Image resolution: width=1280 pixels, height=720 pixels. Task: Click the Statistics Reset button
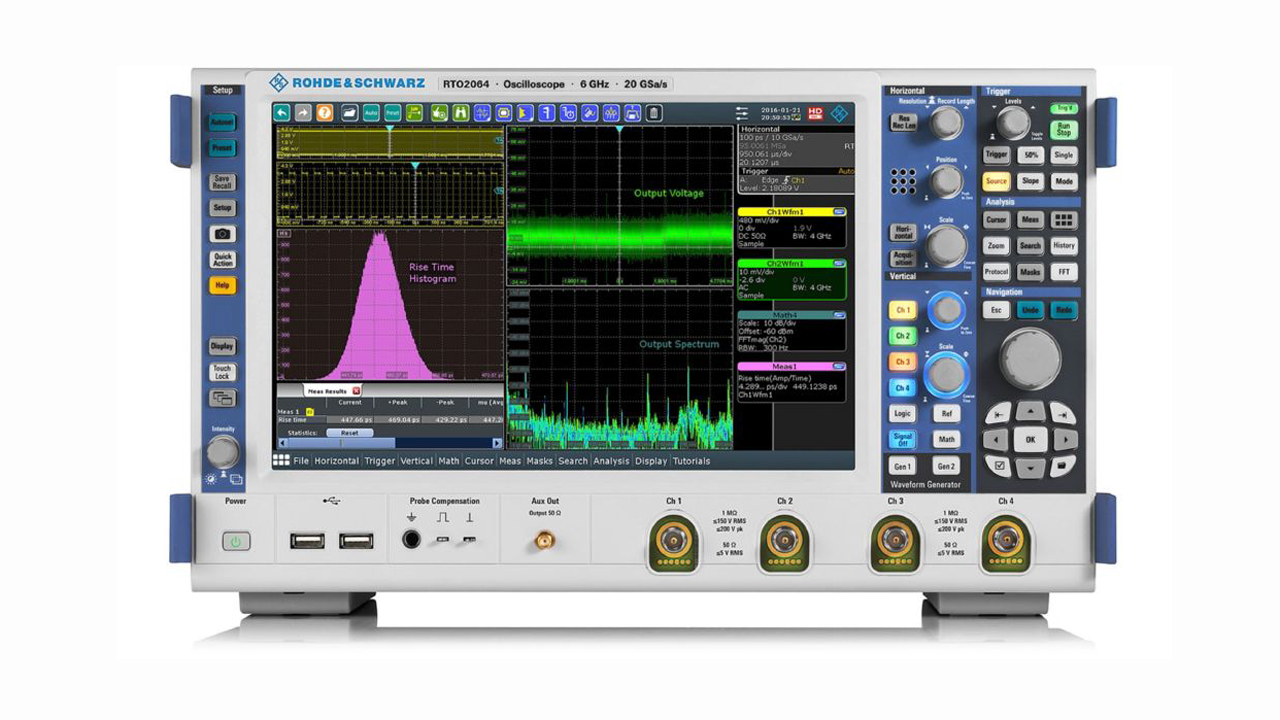(349, 433)
